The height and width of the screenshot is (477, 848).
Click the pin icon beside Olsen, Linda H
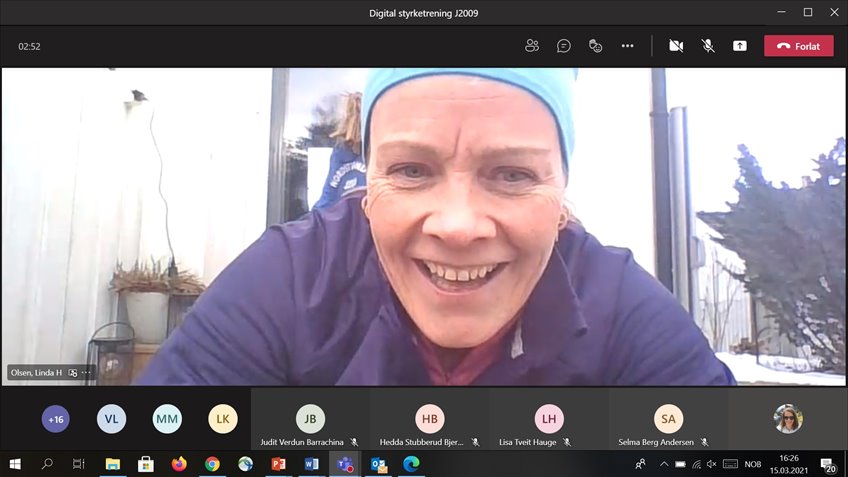[73, 372]
